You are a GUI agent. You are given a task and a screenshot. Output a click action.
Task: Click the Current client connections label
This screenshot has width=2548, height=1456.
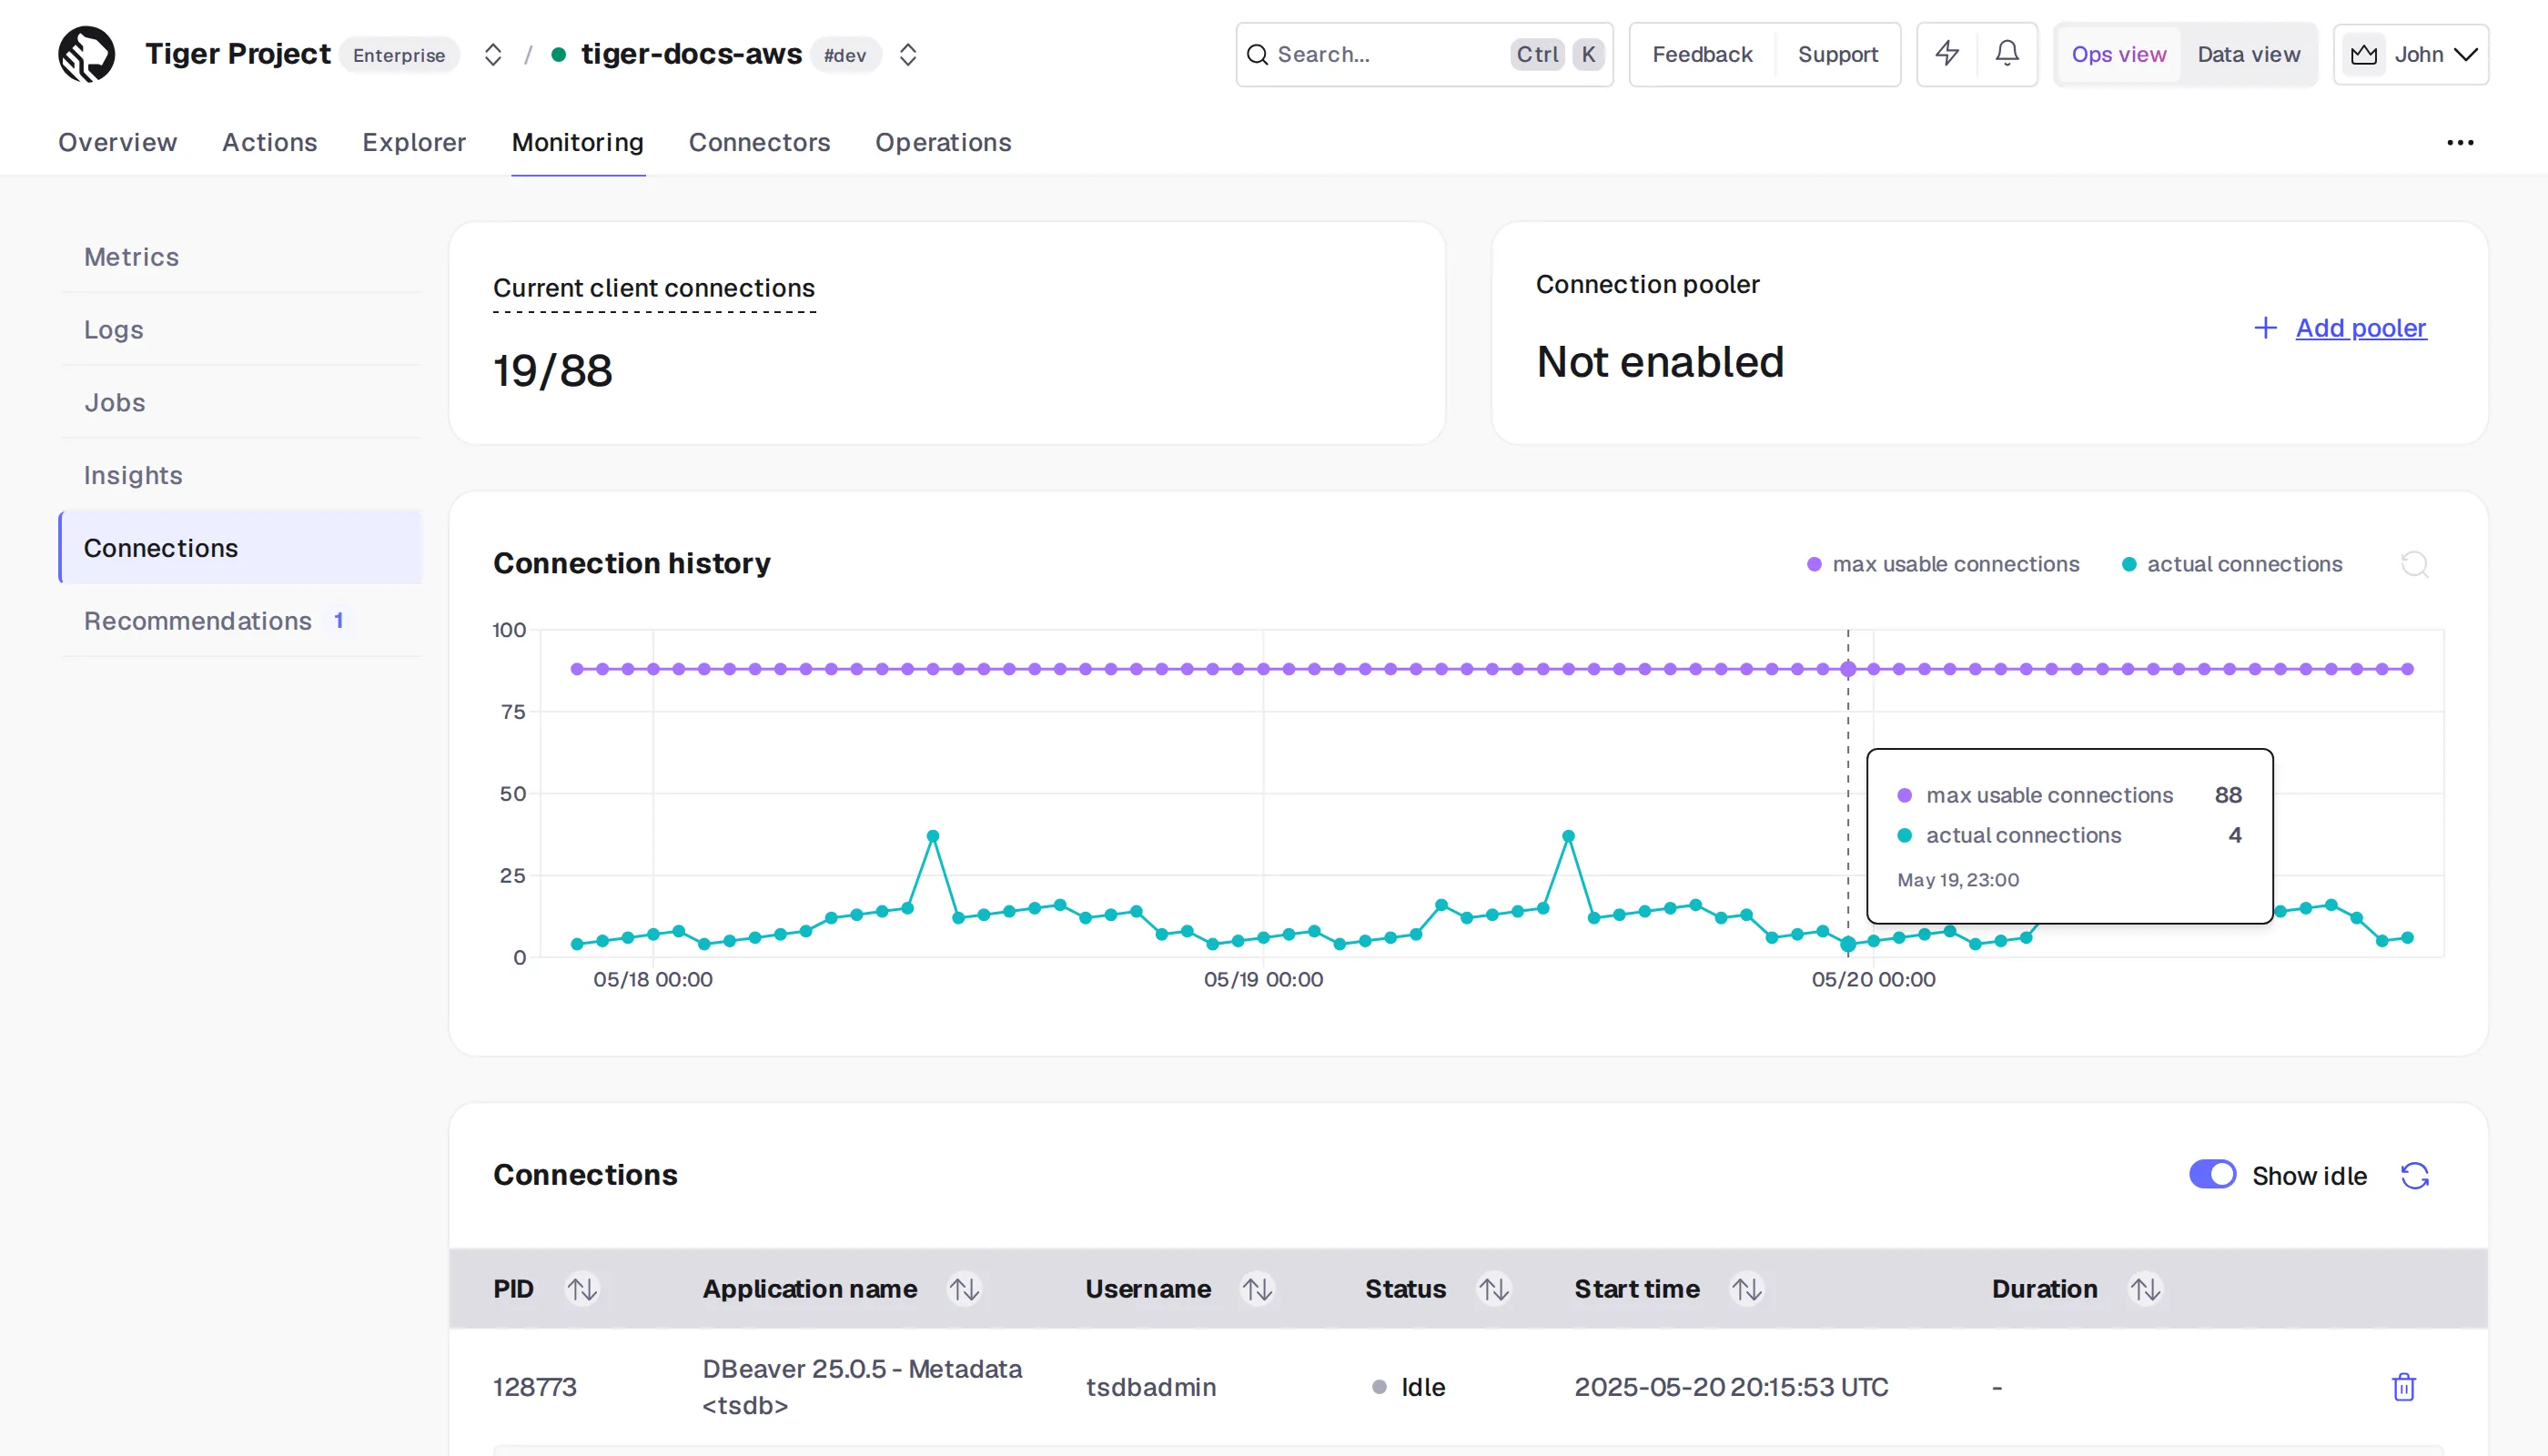(654, 288)
